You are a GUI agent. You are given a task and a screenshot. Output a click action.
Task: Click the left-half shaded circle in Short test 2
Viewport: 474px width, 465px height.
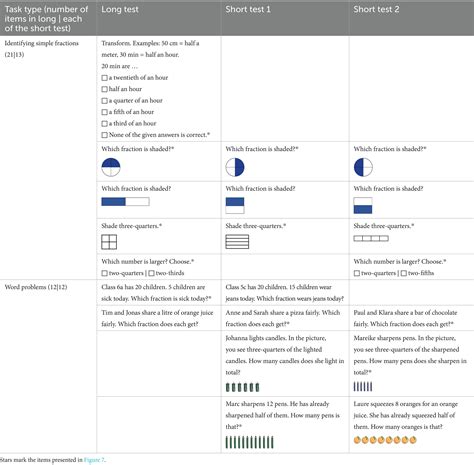[x=363, y=167]
